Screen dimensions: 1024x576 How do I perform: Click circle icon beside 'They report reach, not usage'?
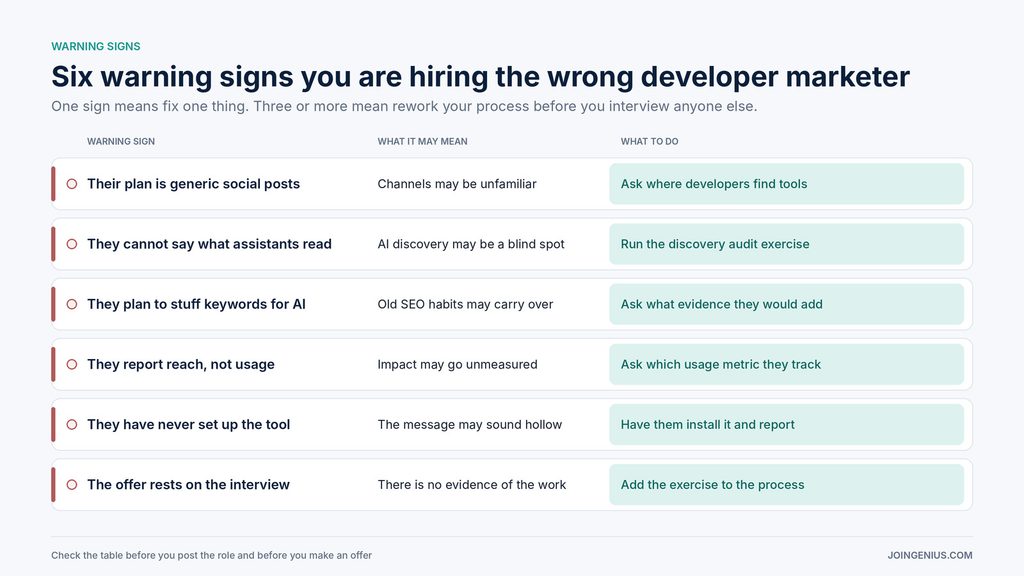pyautogui.click(x=72, y=364)
